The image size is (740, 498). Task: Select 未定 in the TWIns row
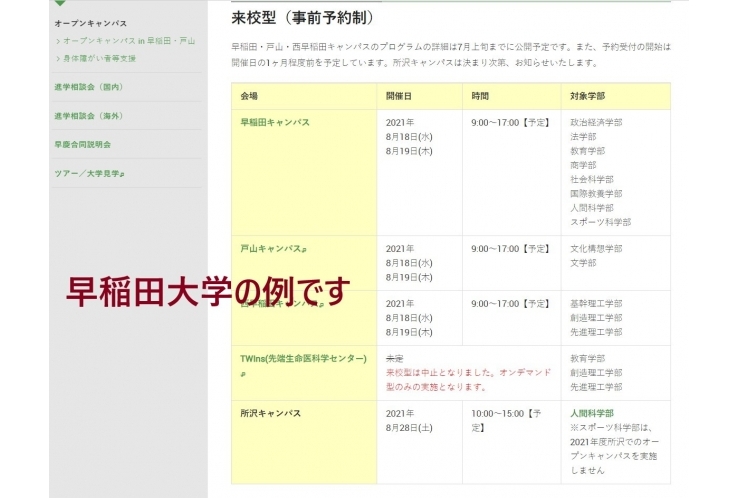click(x=395, y=359)
